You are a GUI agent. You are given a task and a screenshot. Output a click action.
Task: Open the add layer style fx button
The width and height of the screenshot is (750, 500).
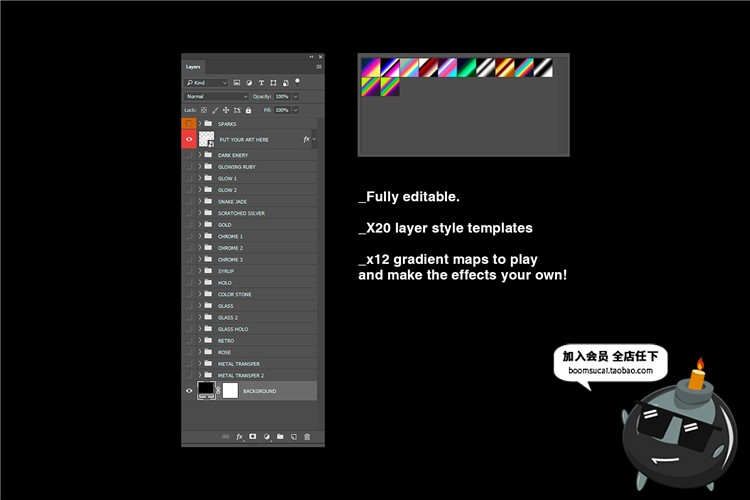(239, 437)
